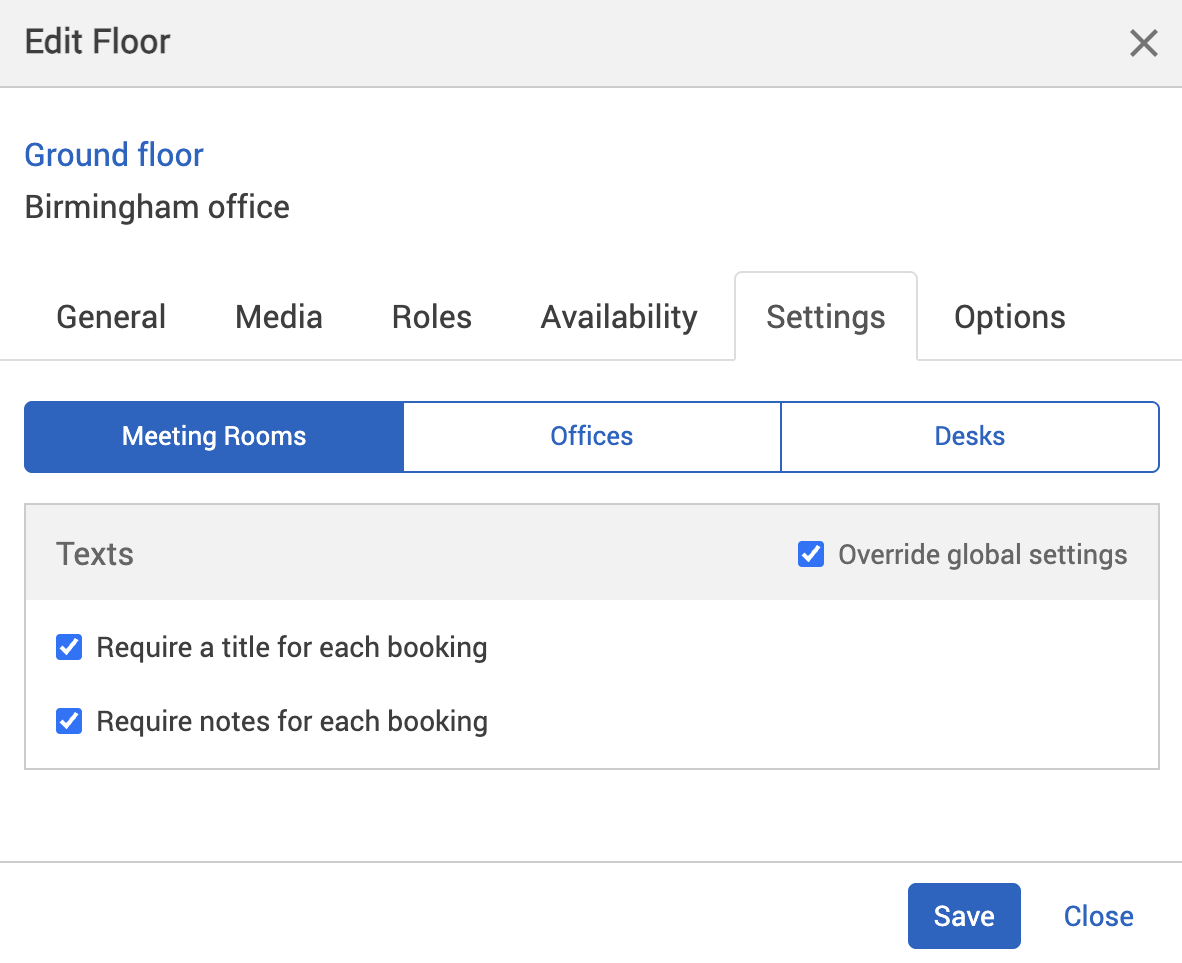Dismiss dialog via the X icon
This screenshot has height=963, width=1182.
click(x=1143, y=43)
